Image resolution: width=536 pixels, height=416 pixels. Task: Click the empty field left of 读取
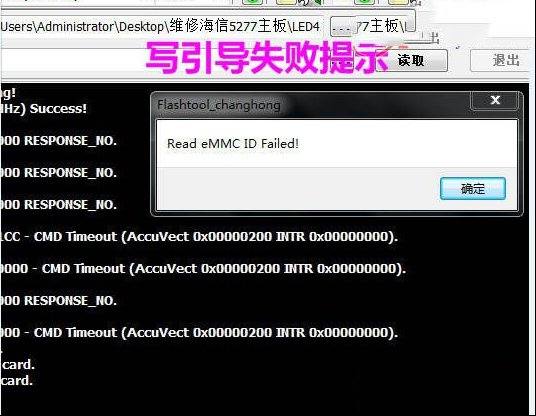point(186,61)
